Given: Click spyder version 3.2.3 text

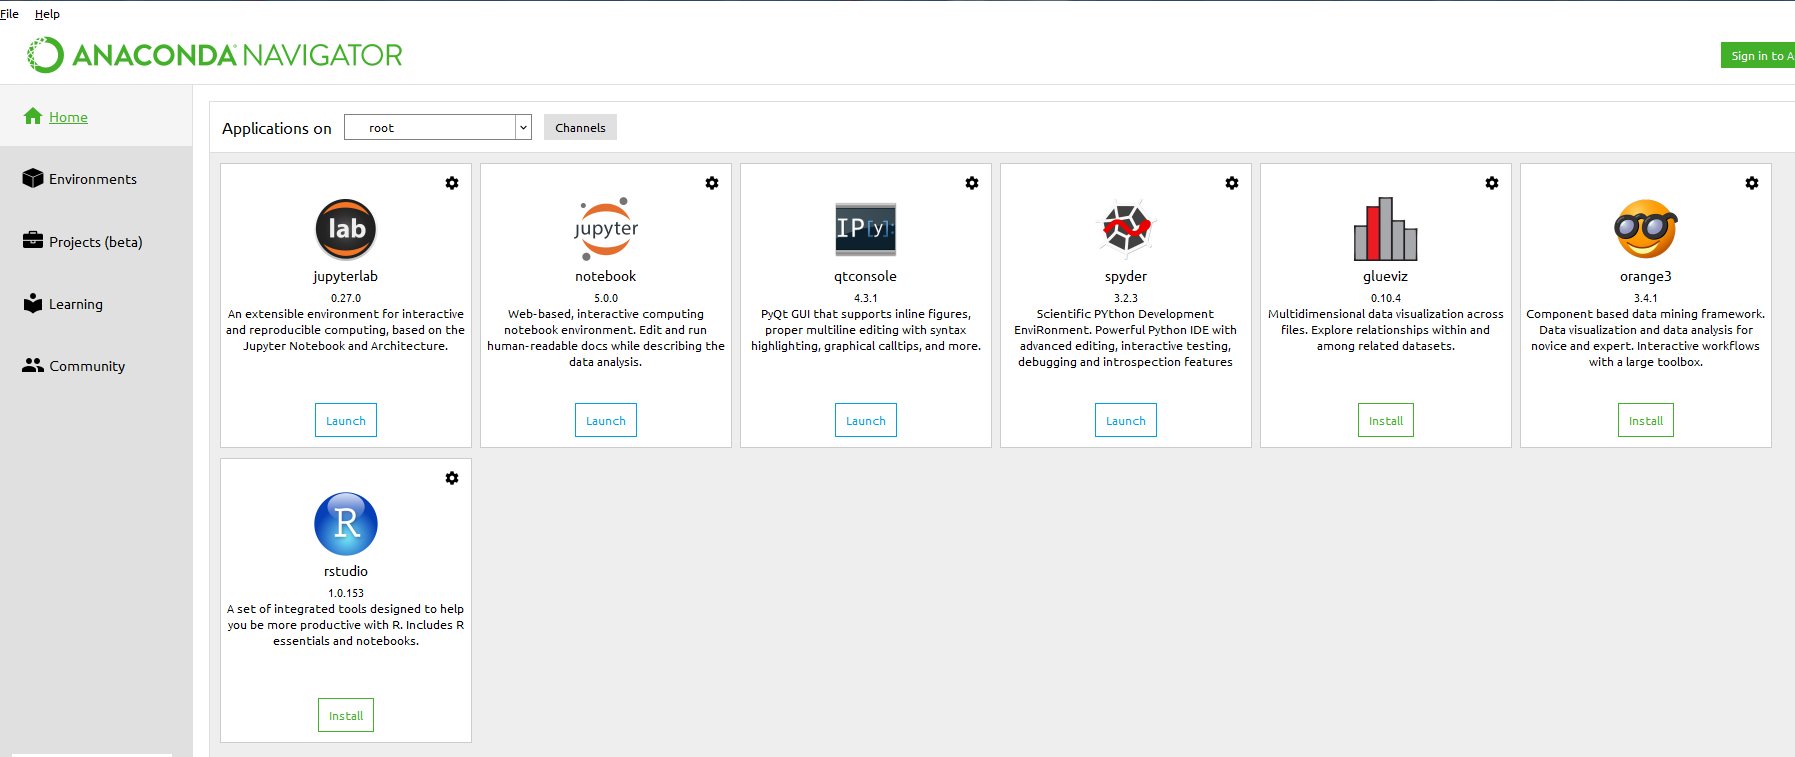Looking at the screenshot, I should [1126, 298].
